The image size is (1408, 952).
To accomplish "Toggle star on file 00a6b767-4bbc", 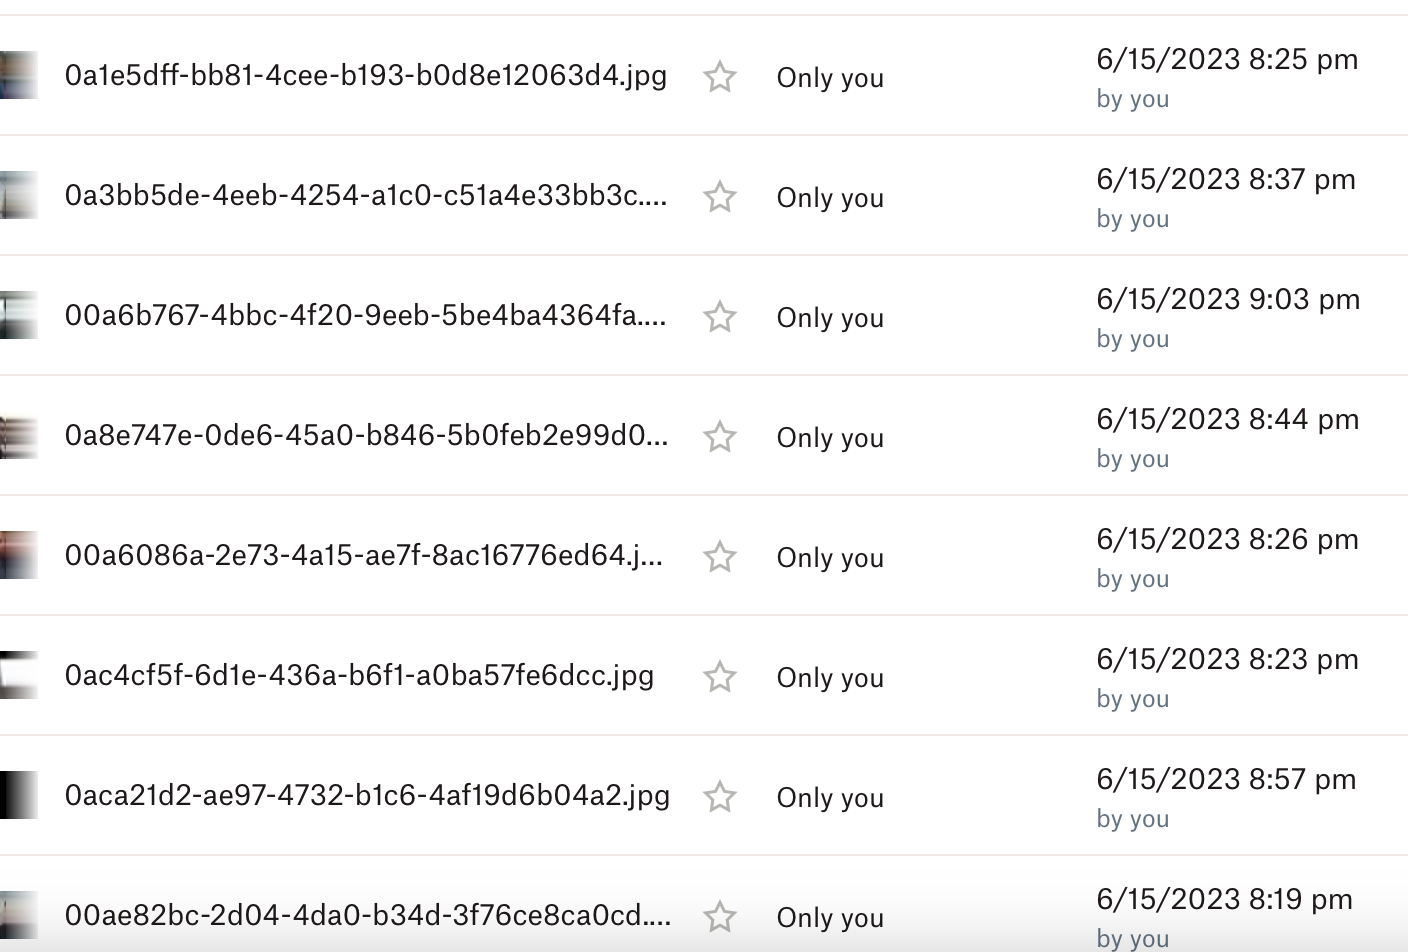I will [x=720, y=317].
